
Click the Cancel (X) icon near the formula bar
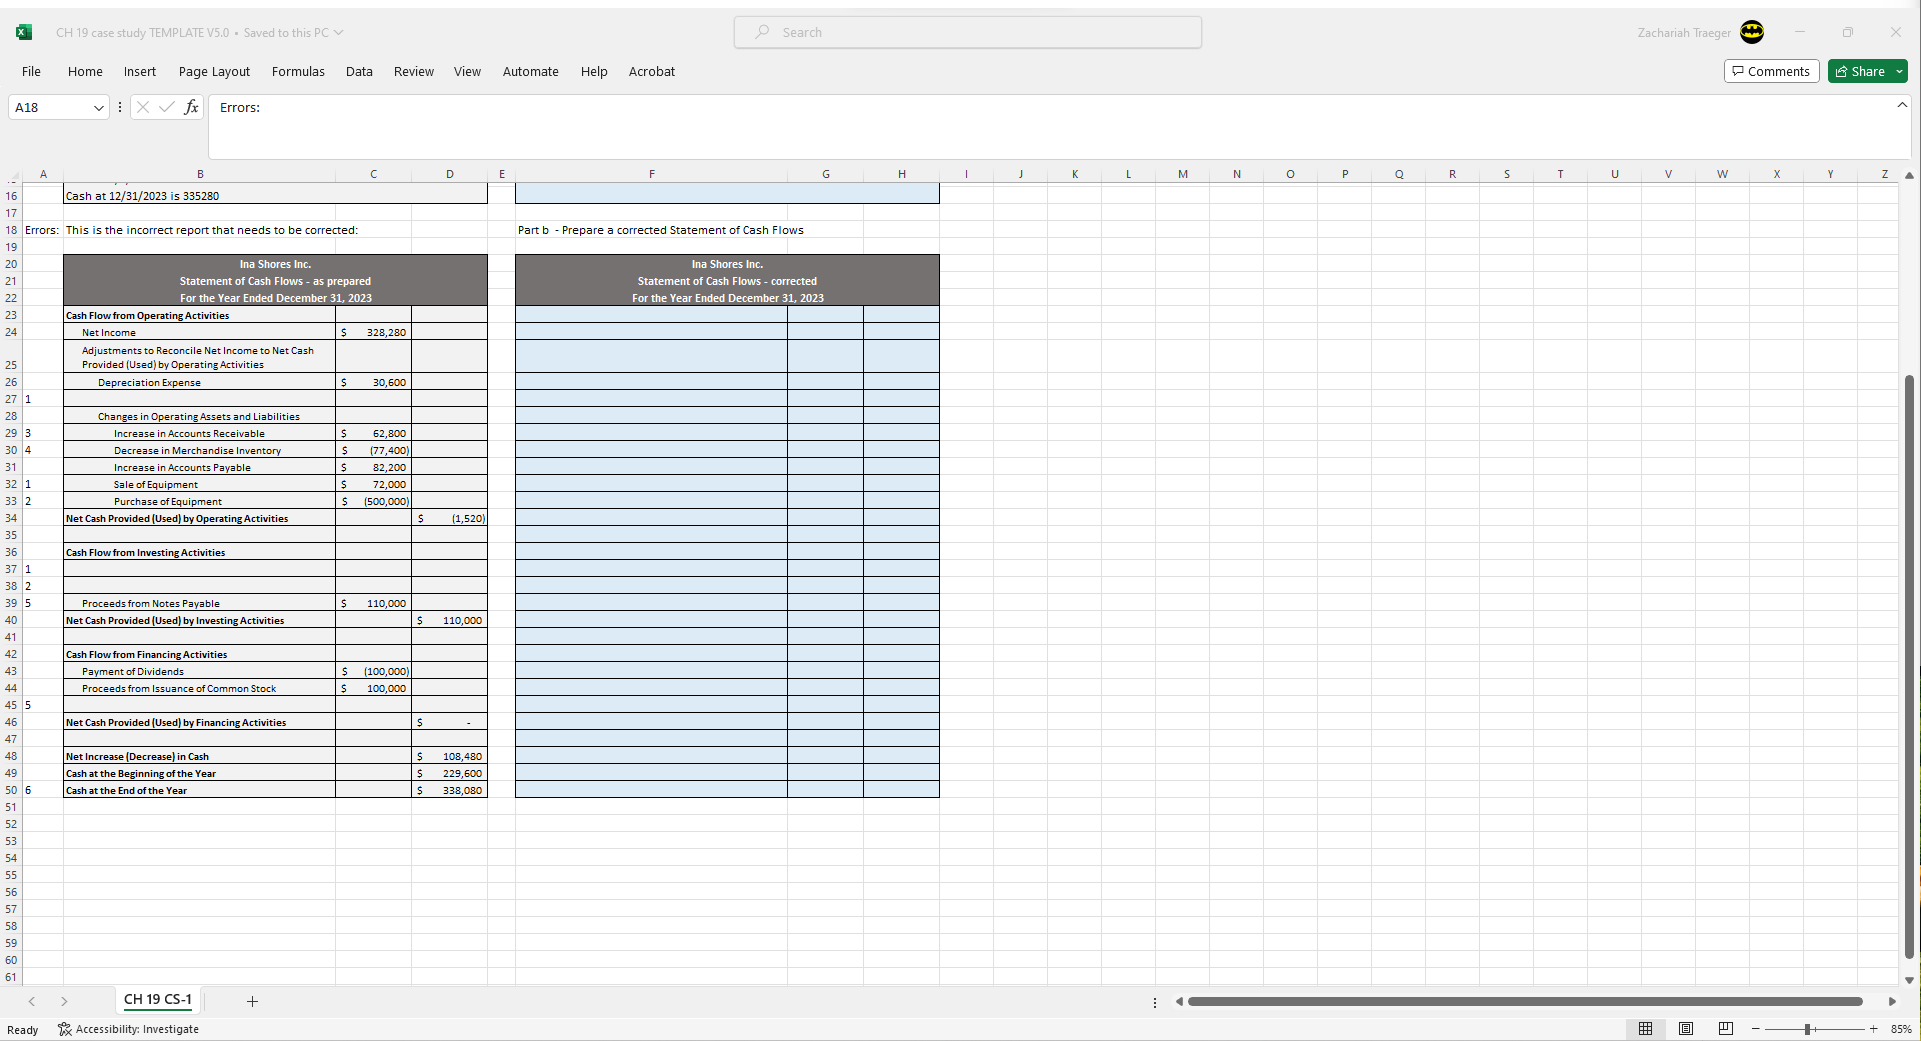[x=143, y=107]
